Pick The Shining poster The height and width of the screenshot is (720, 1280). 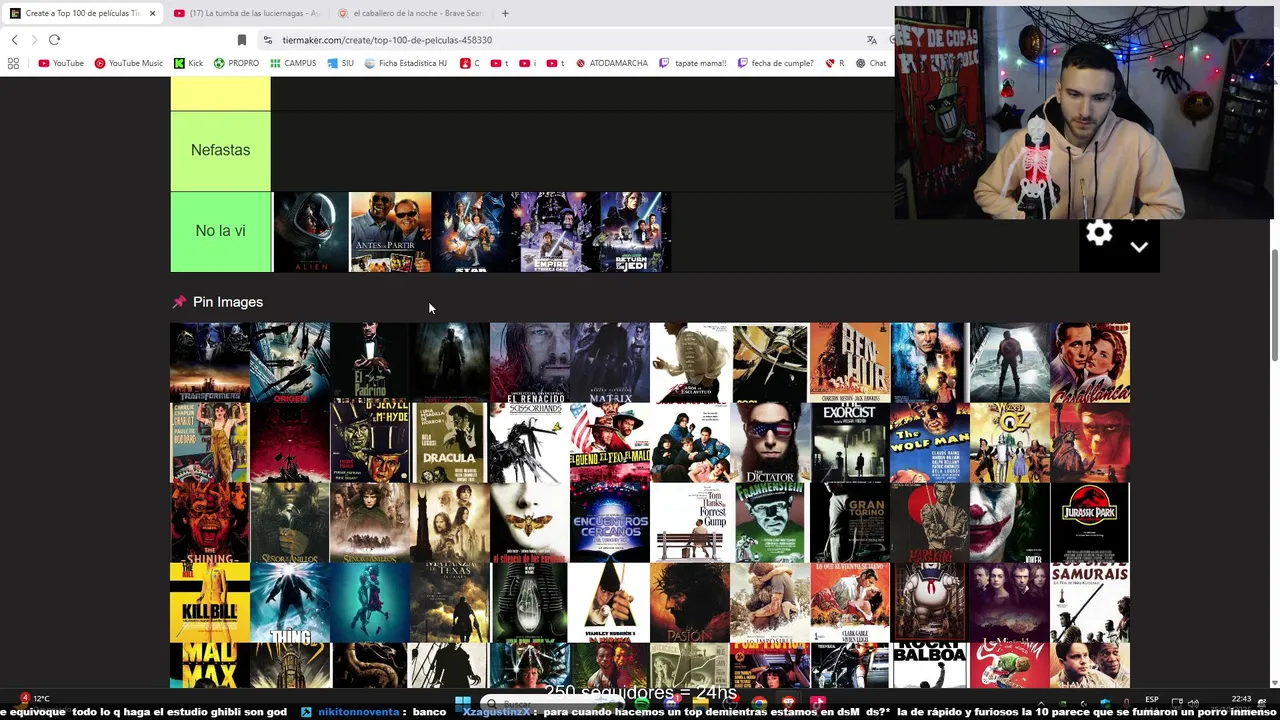tap(210, 522)
